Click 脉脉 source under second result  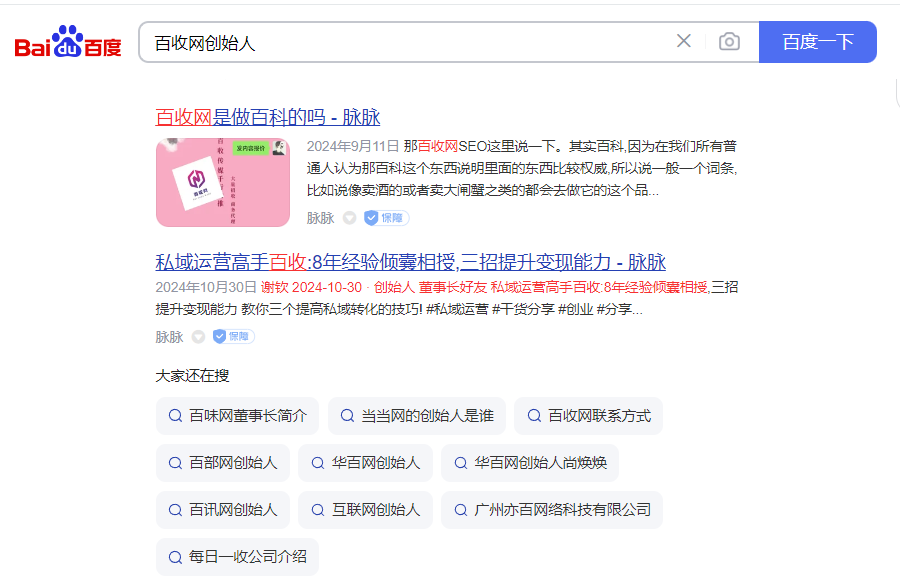click(x=169, y=337)
